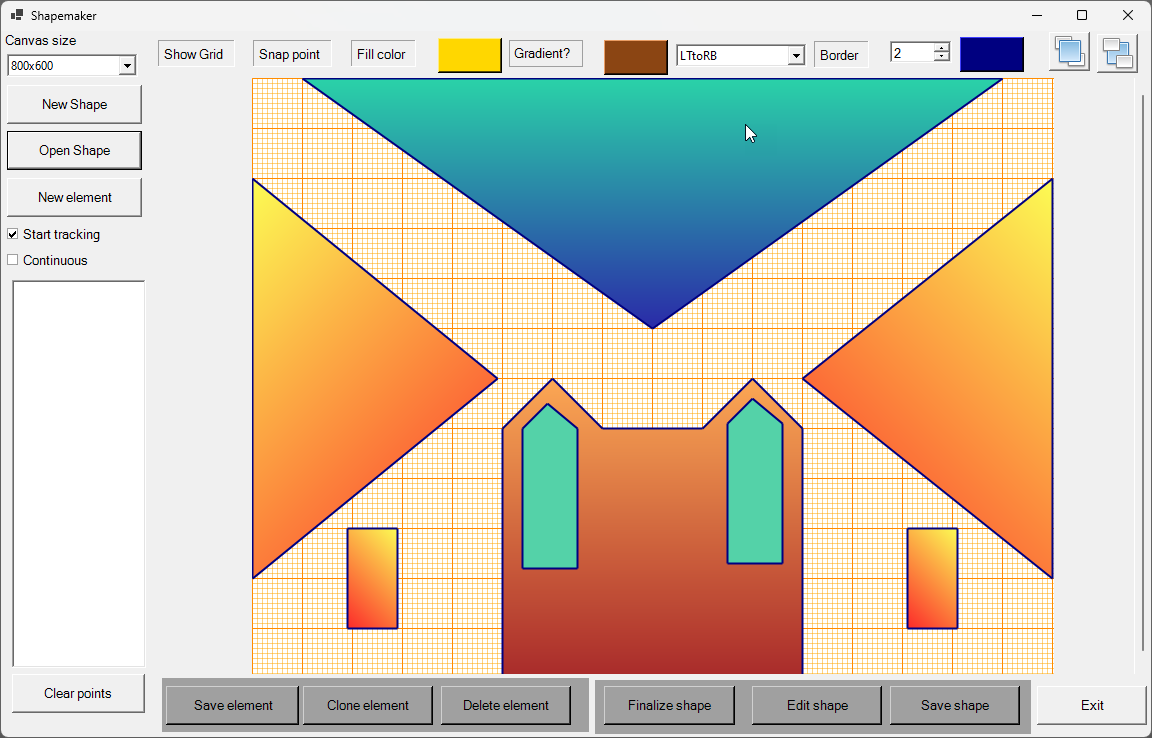Toggle the Show Grid option
1152x738 pixels.
click(195, 53)
